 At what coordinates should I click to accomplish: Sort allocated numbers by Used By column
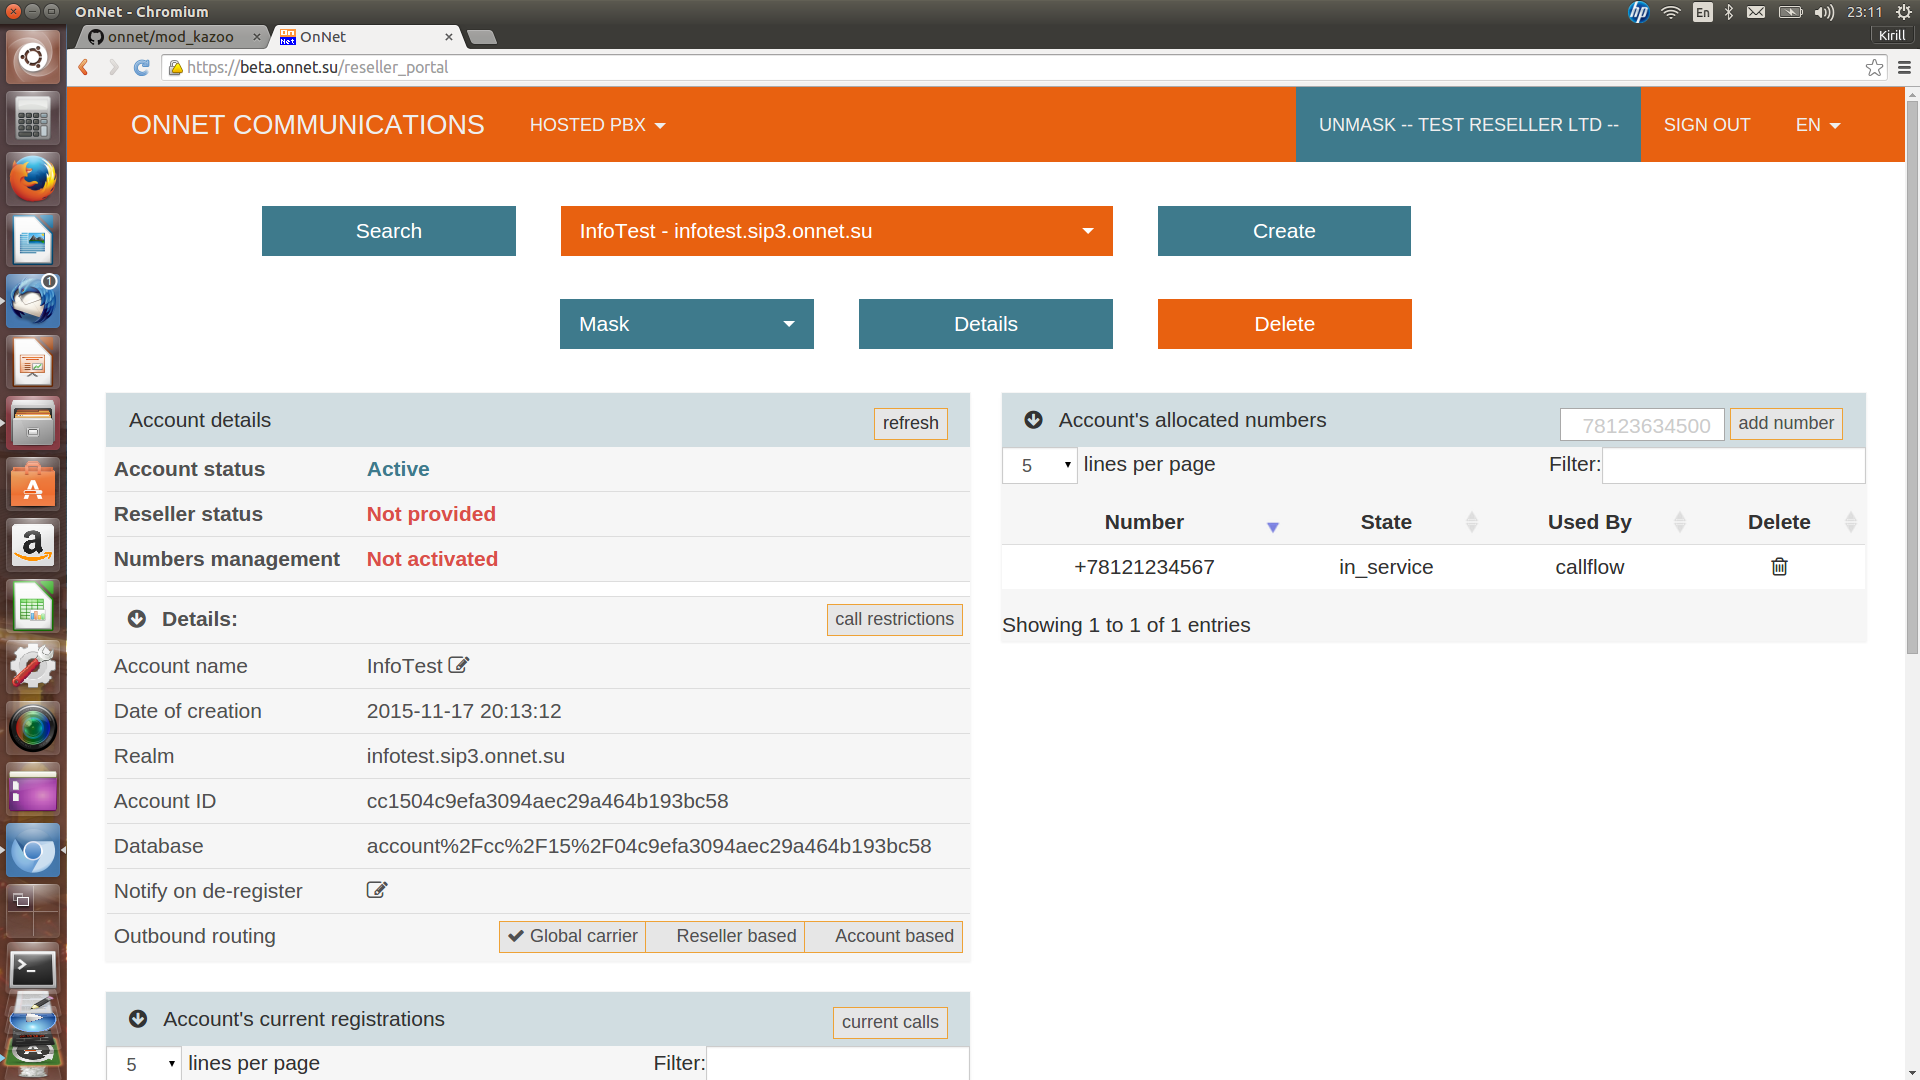click(x=1589, y=522)
